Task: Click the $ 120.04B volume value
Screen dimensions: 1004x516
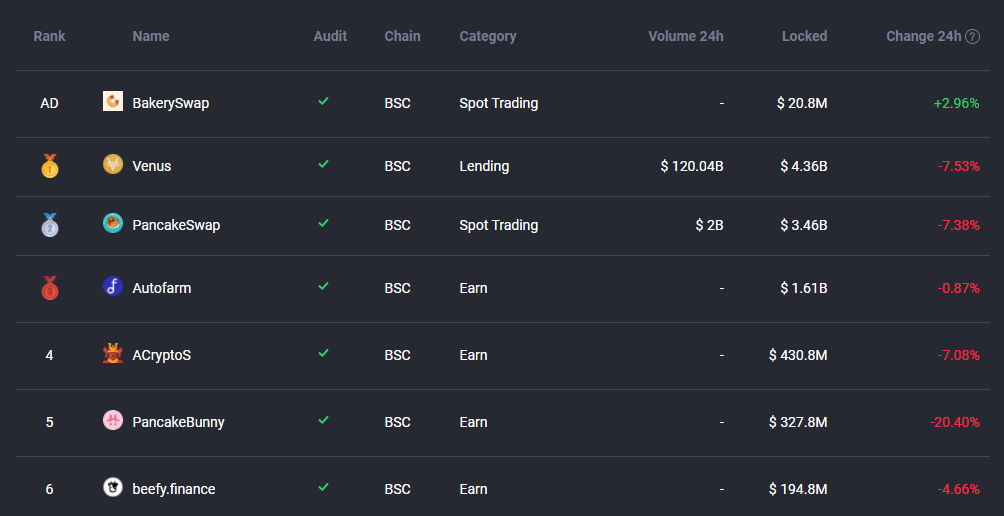Action: pos(692,166)
